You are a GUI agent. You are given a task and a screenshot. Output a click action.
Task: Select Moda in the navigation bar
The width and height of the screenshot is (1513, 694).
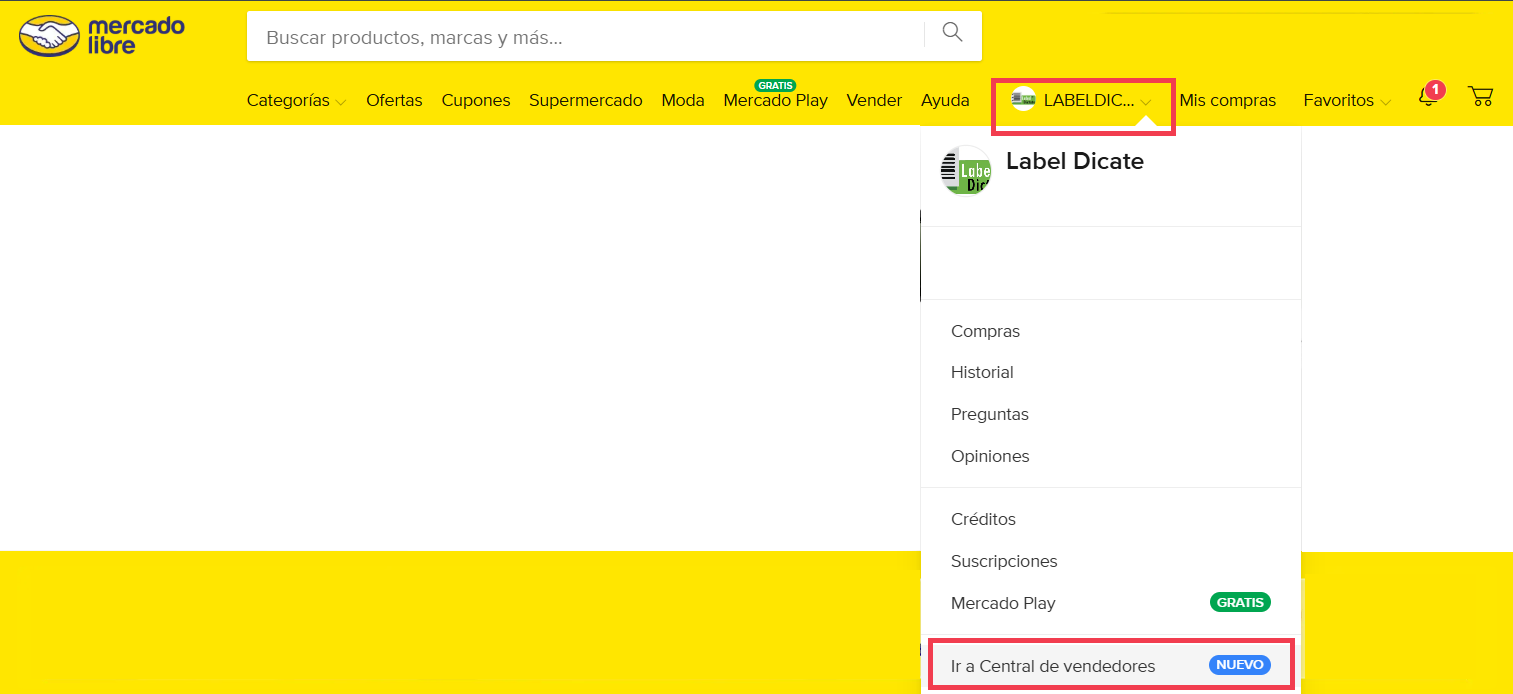pos(683,100)
